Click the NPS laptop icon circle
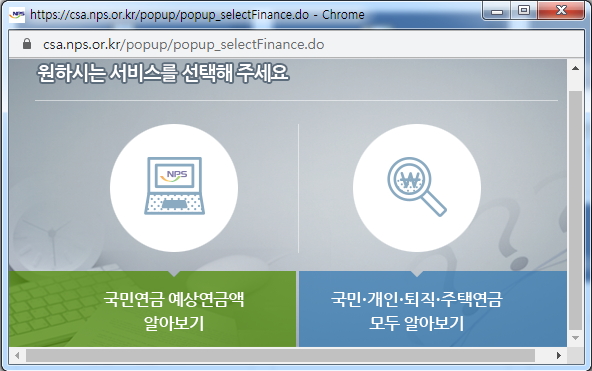Image resolution: width=592 pixels, height=371 pixels. pyautogui.click(x=174, y=188)
